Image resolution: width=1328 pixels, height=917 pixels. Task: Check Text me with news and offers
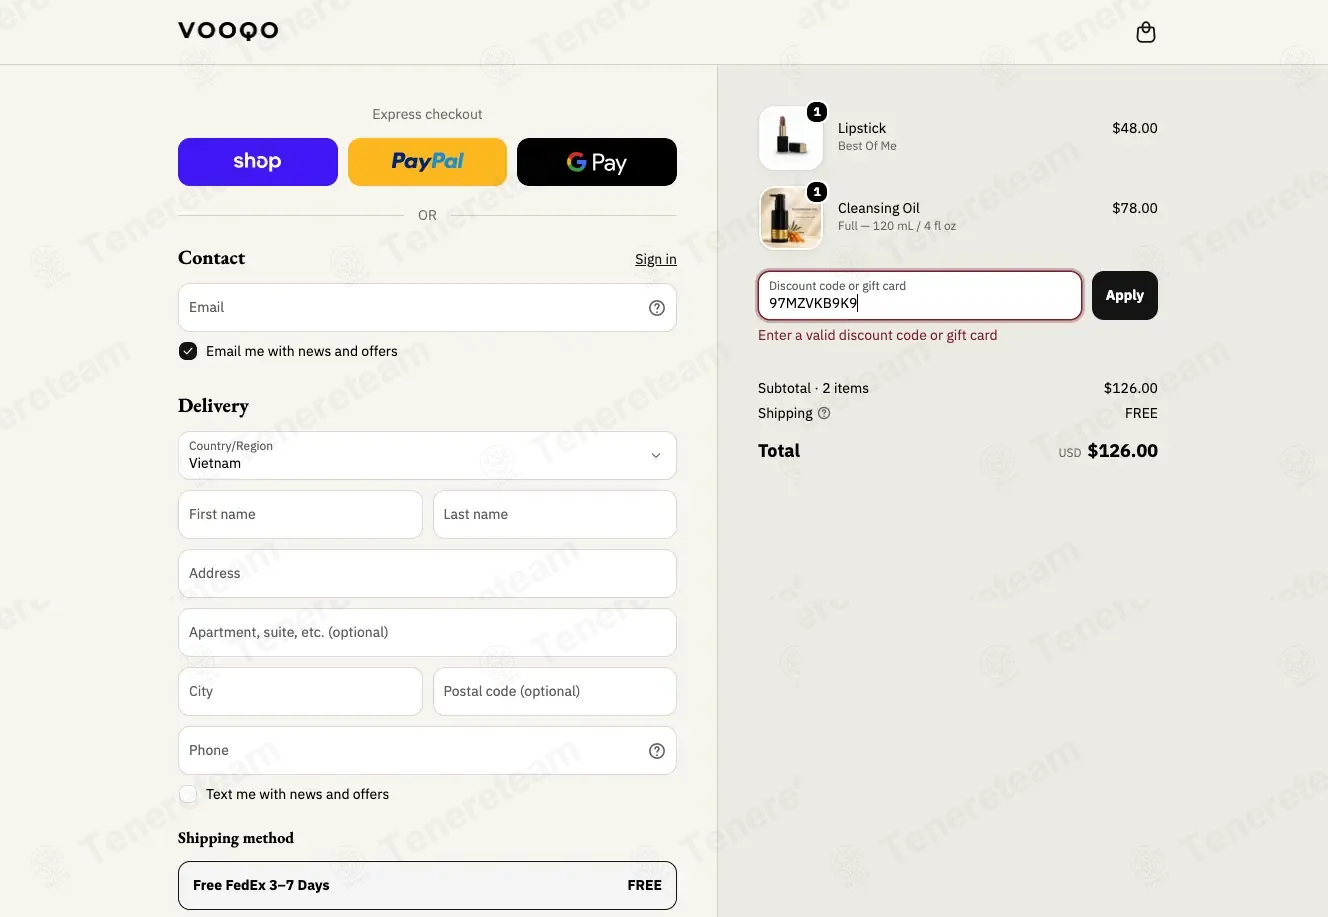[x=188, y=794]
